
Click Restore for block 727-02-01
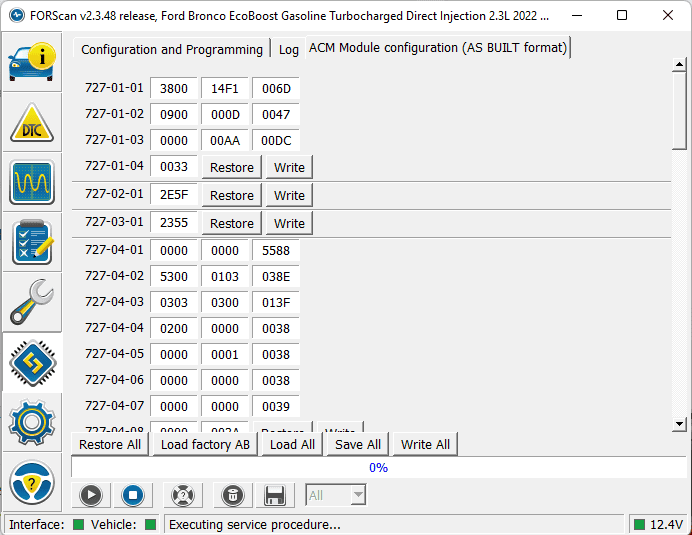[232, 195]
